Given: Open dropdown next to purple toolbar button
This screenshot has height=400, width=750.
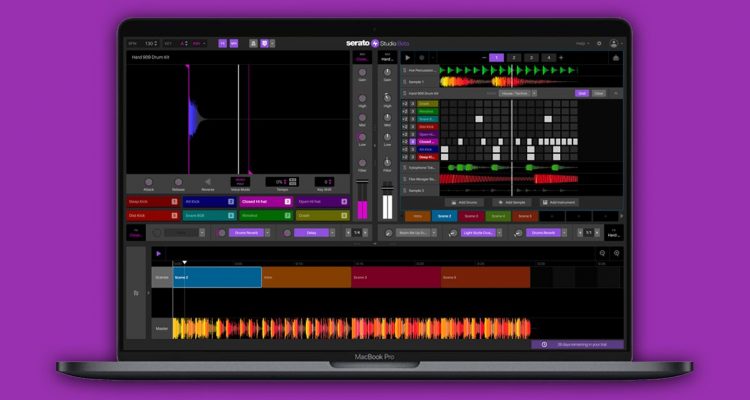Looking at the screenshot, I should (x=272, y=44).
